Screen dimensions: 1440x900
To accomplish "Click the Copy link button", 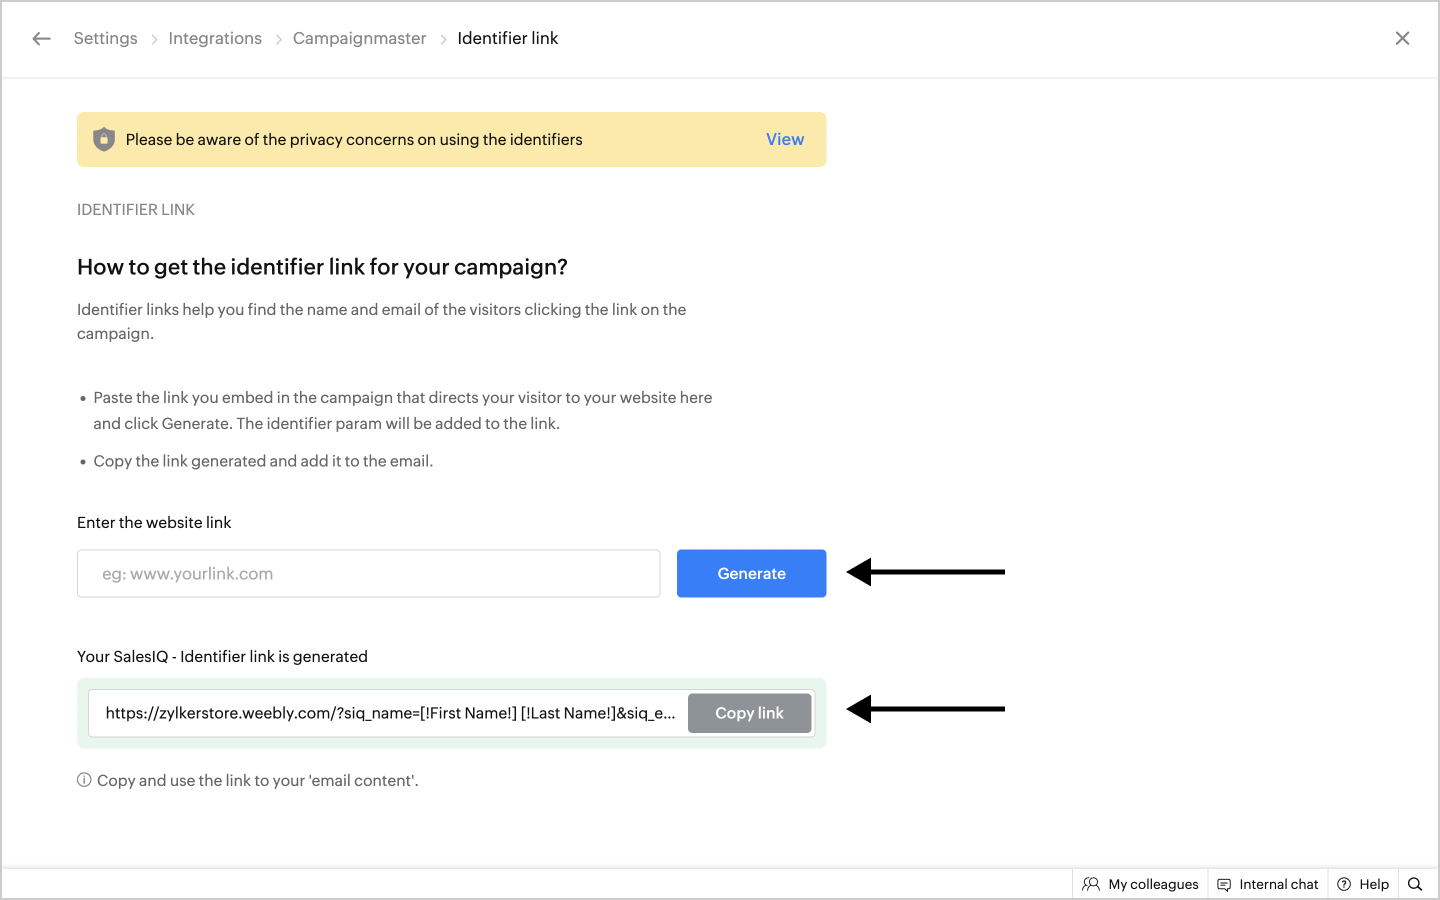I will (749, 713).
